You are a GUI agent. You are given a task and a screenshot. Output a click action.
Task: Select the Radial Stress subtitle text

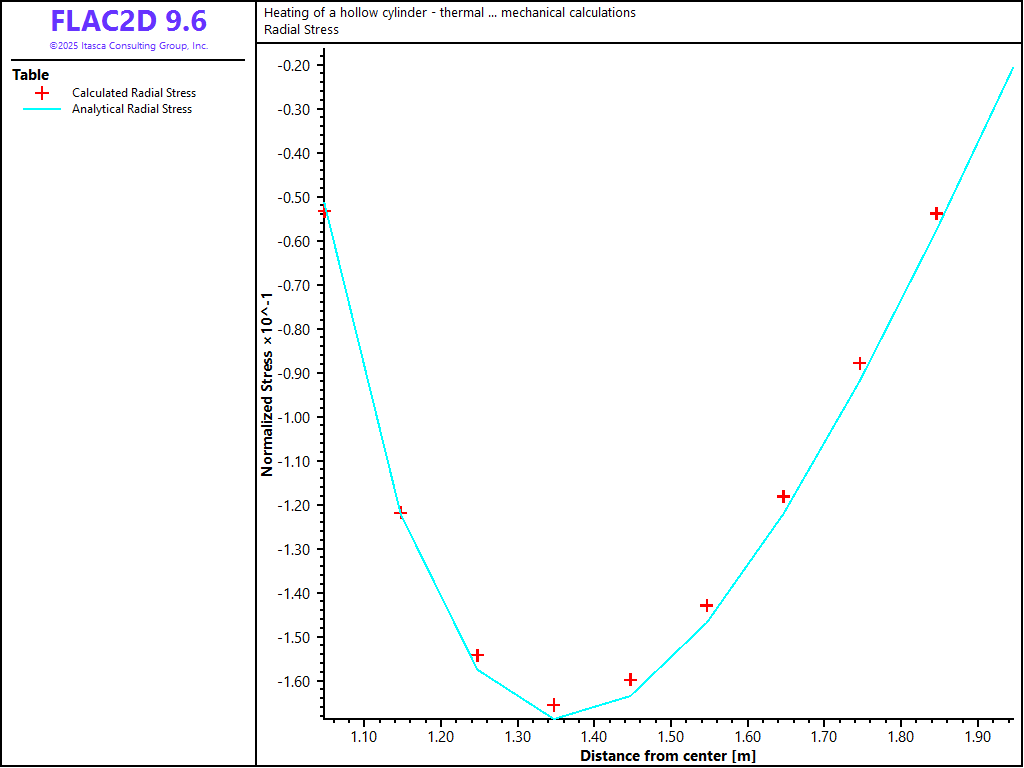[x=301, y=30]
